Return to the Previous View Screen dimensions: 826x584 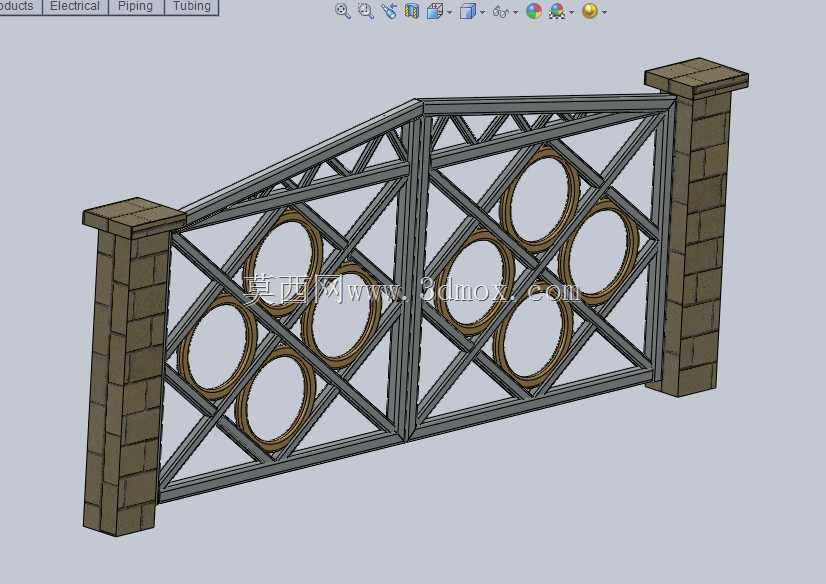coord(389,11)
